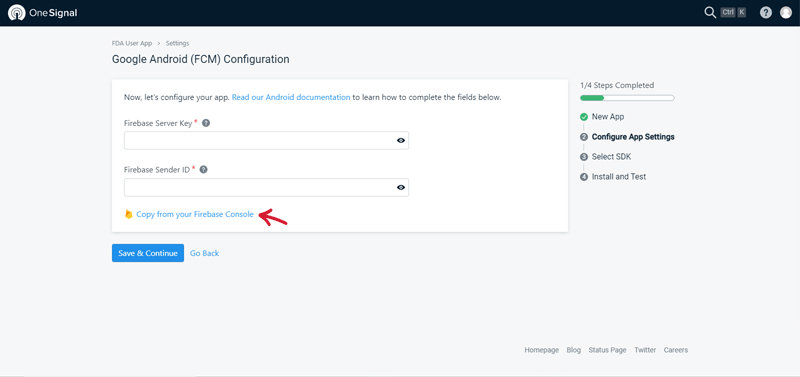The width and height of the screenshot is (800, 377).
Task: Open the Homepage footer link
Action: click(541, 350)
